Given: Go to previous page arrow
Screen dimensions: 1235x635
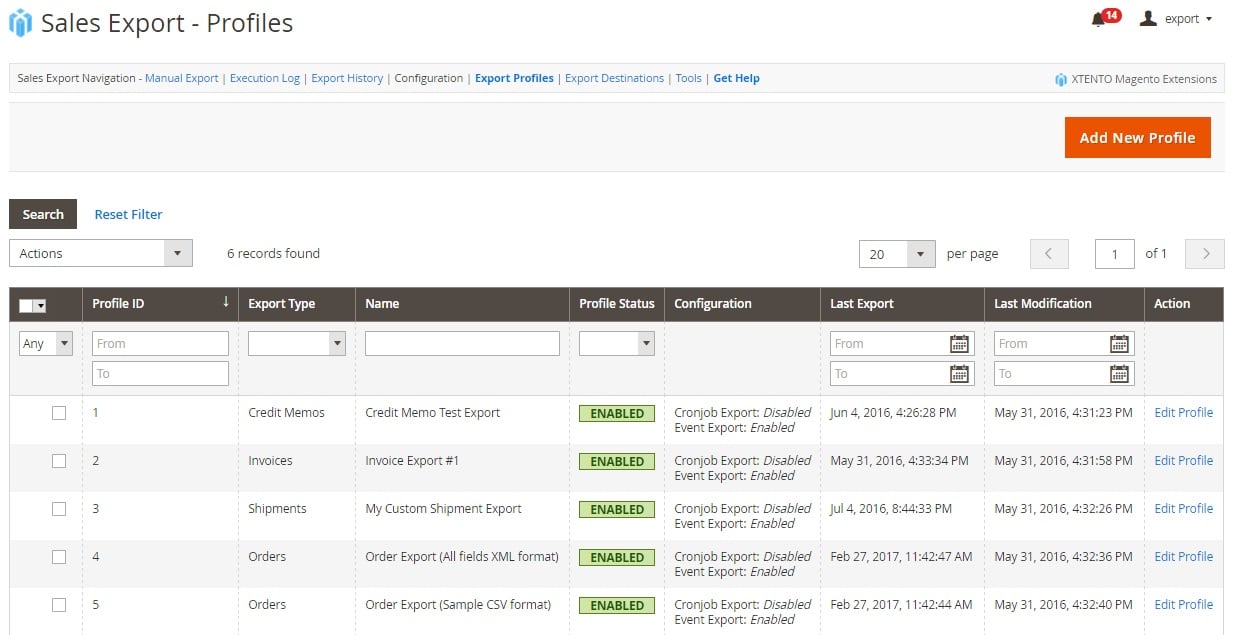Looking at the screenshot, I should click(1049, 254).
